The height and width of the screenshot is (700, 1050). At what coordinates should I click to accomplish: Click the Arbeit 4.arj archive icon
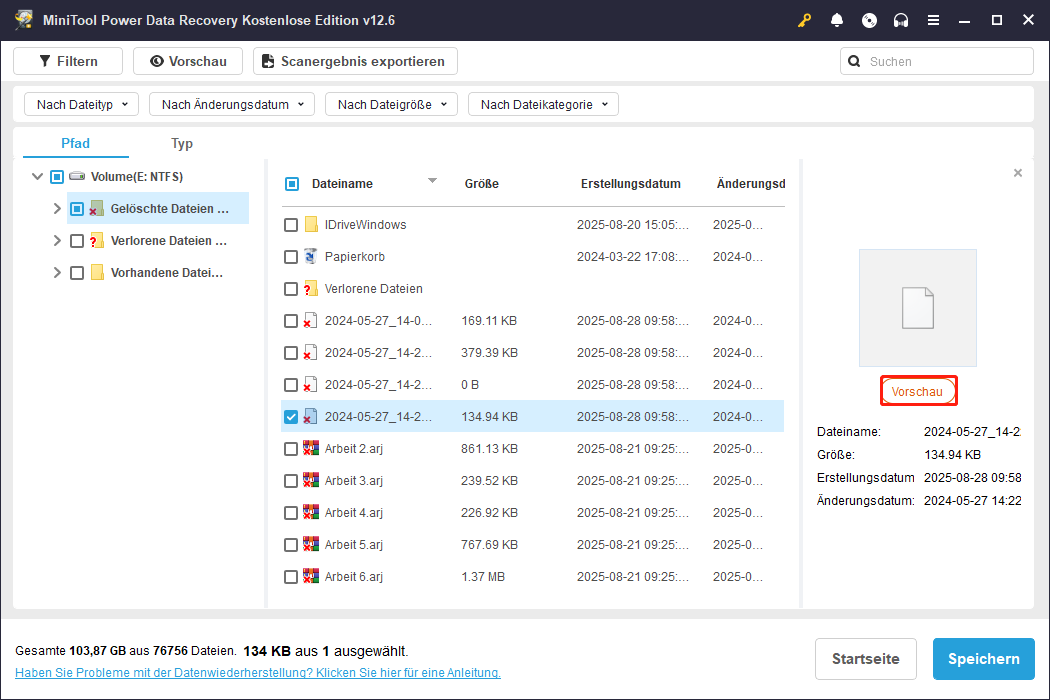click(311, 512)
